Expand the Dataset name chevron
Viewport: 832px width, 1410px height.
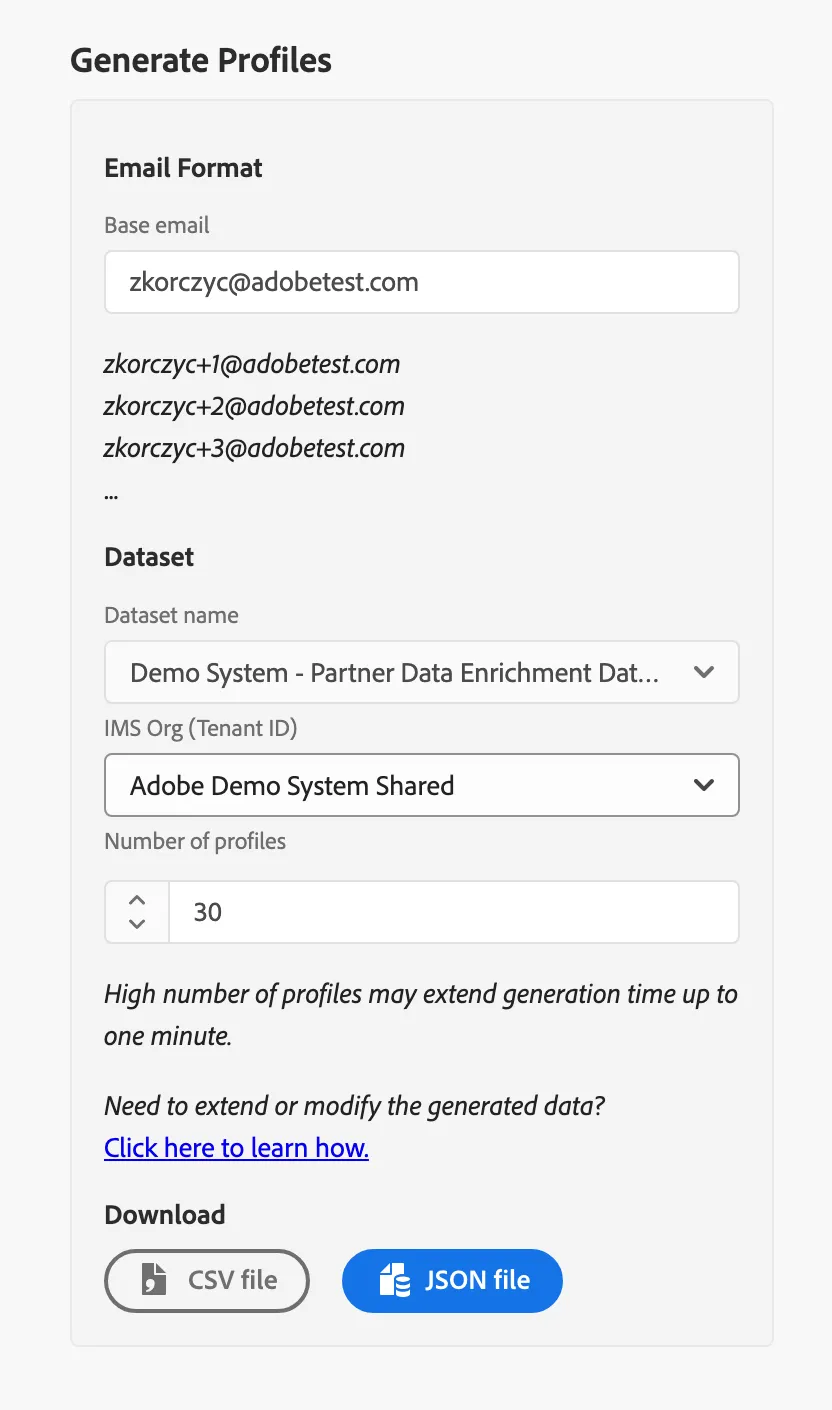[x=704, y=672]
